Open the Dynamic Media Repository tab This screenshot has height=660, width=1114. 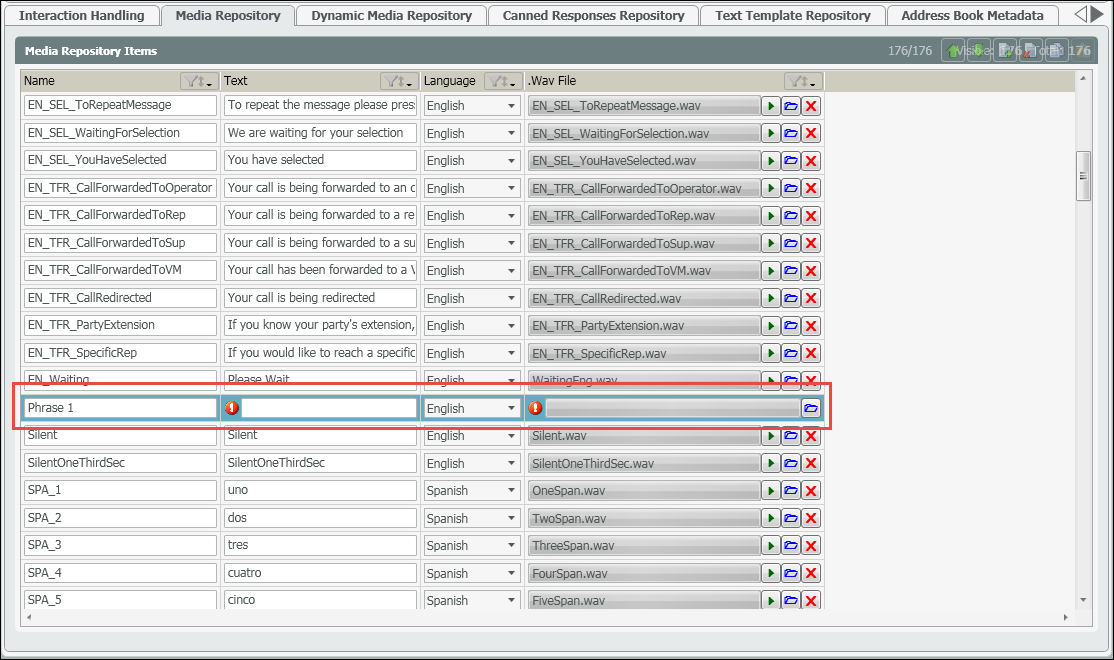(x=391, y=15)
